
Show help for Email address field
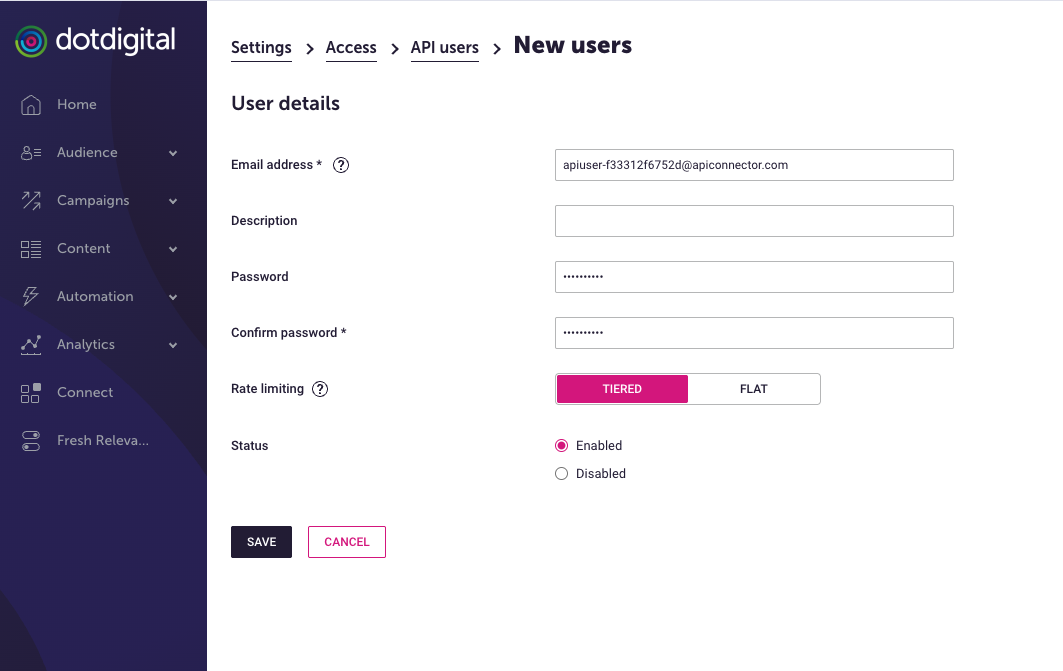pyautogui.click(x=340, y=165)
